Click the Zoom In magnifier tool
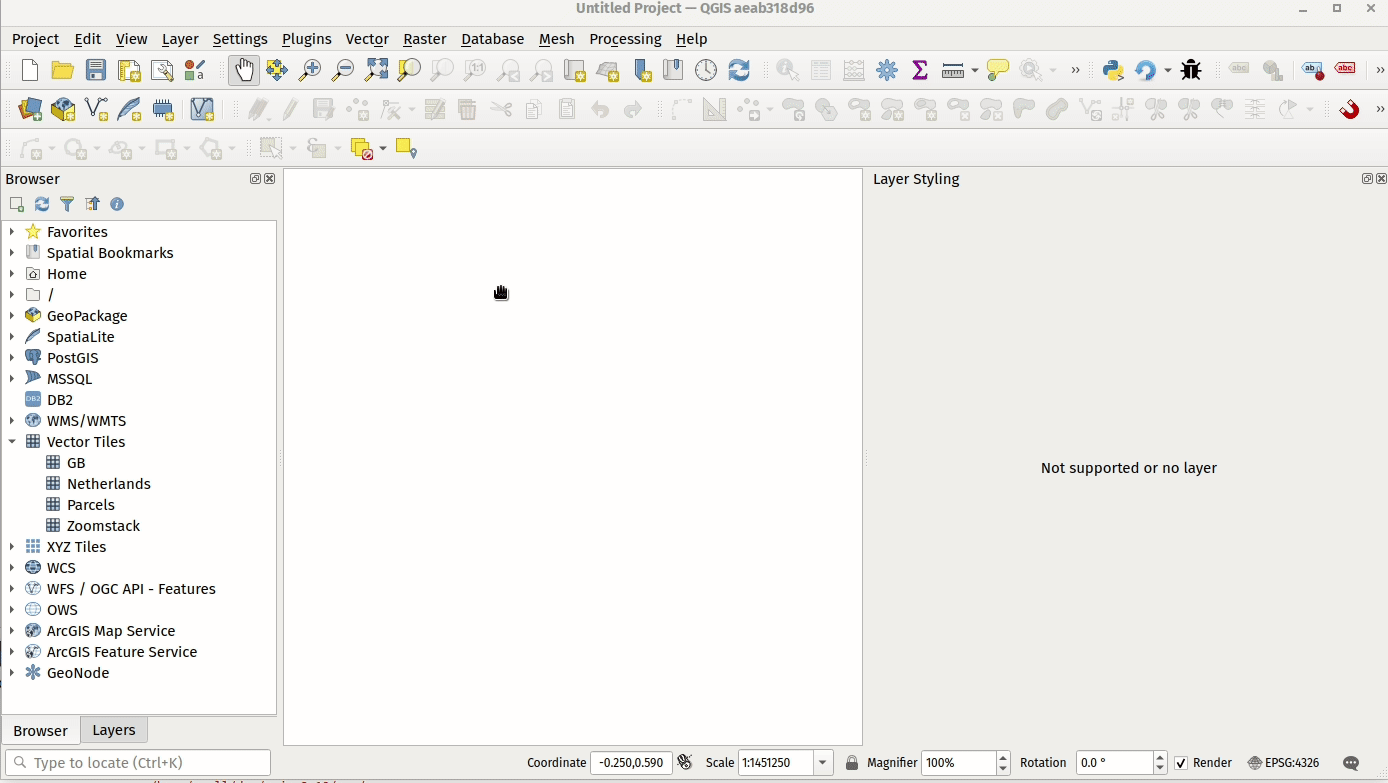Image resolution: width=1388 pixels, height=783 pixels. [310, 70]
